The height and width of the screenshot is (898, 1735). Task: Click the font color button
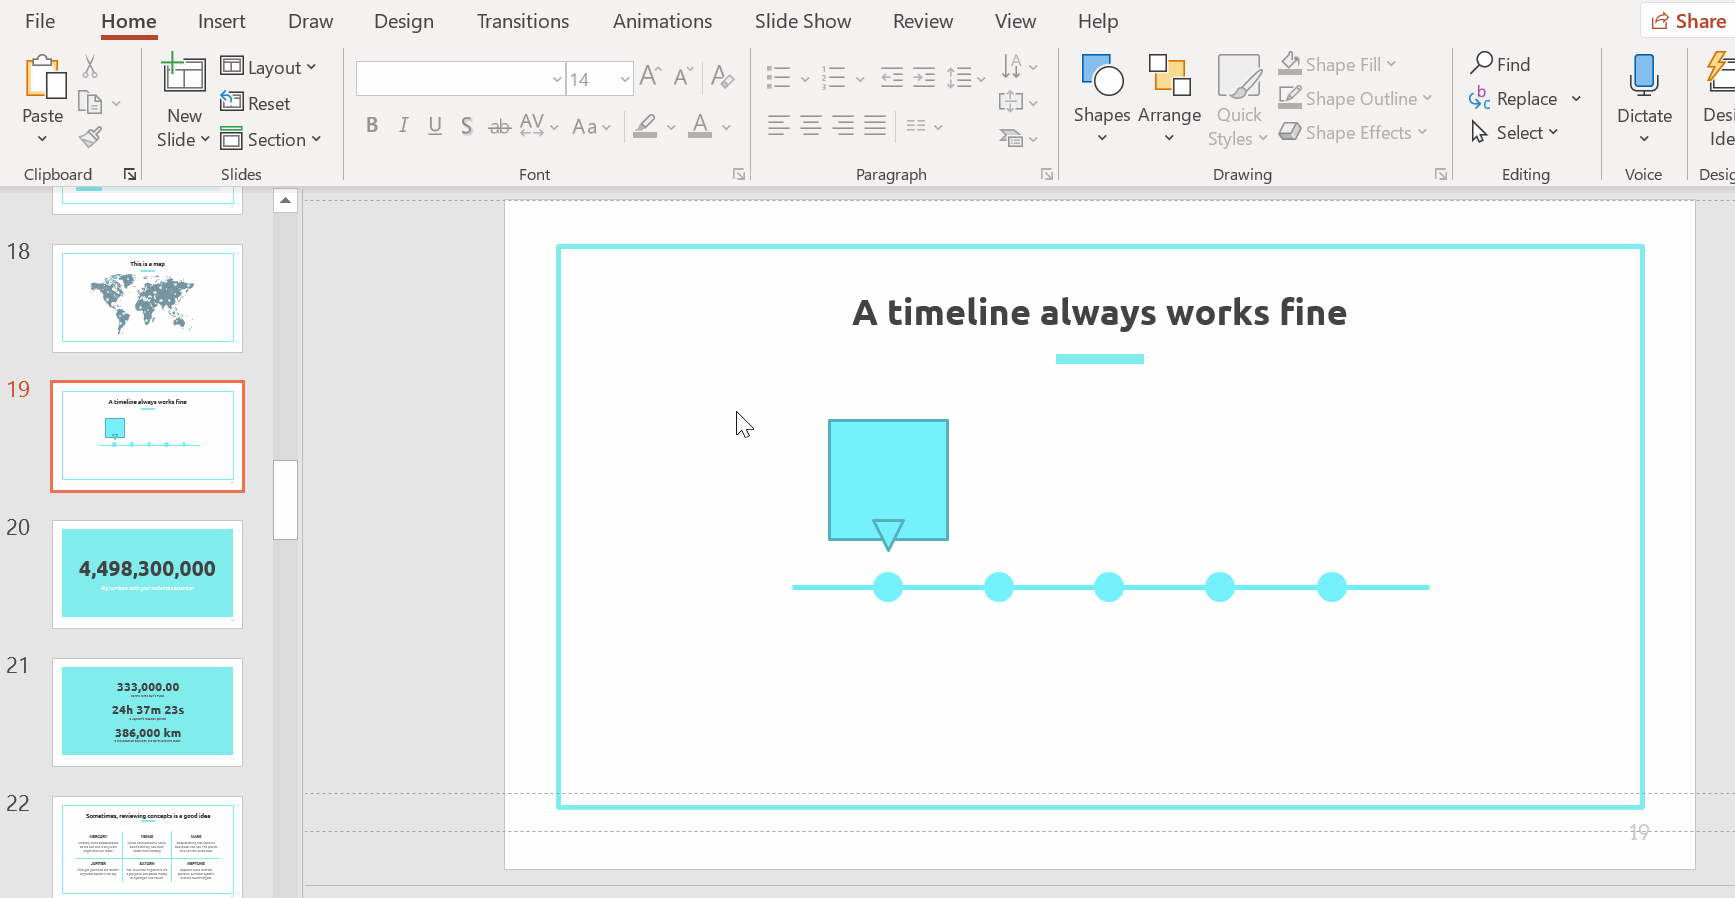click(x=700, y=126)
